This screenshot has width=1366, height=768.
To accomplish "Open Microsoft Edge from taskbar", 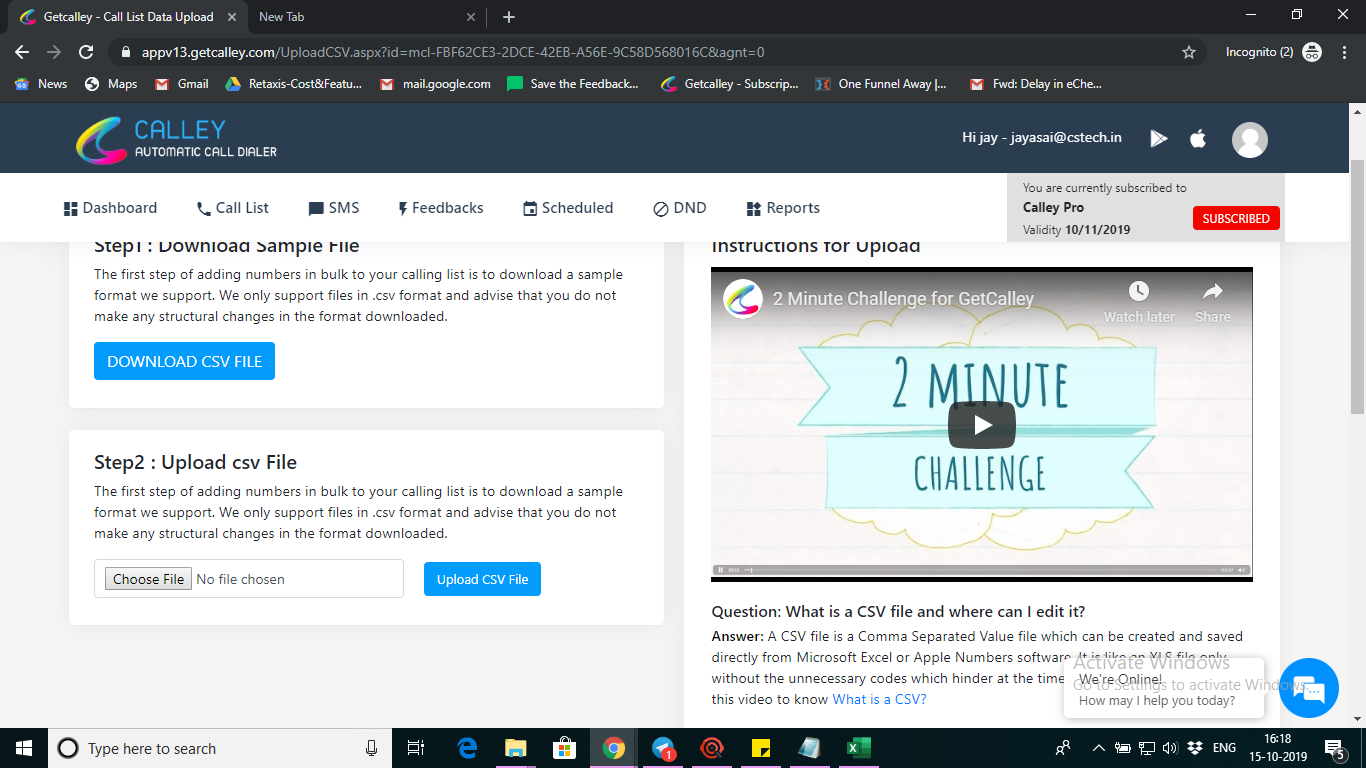I will 467,748.
